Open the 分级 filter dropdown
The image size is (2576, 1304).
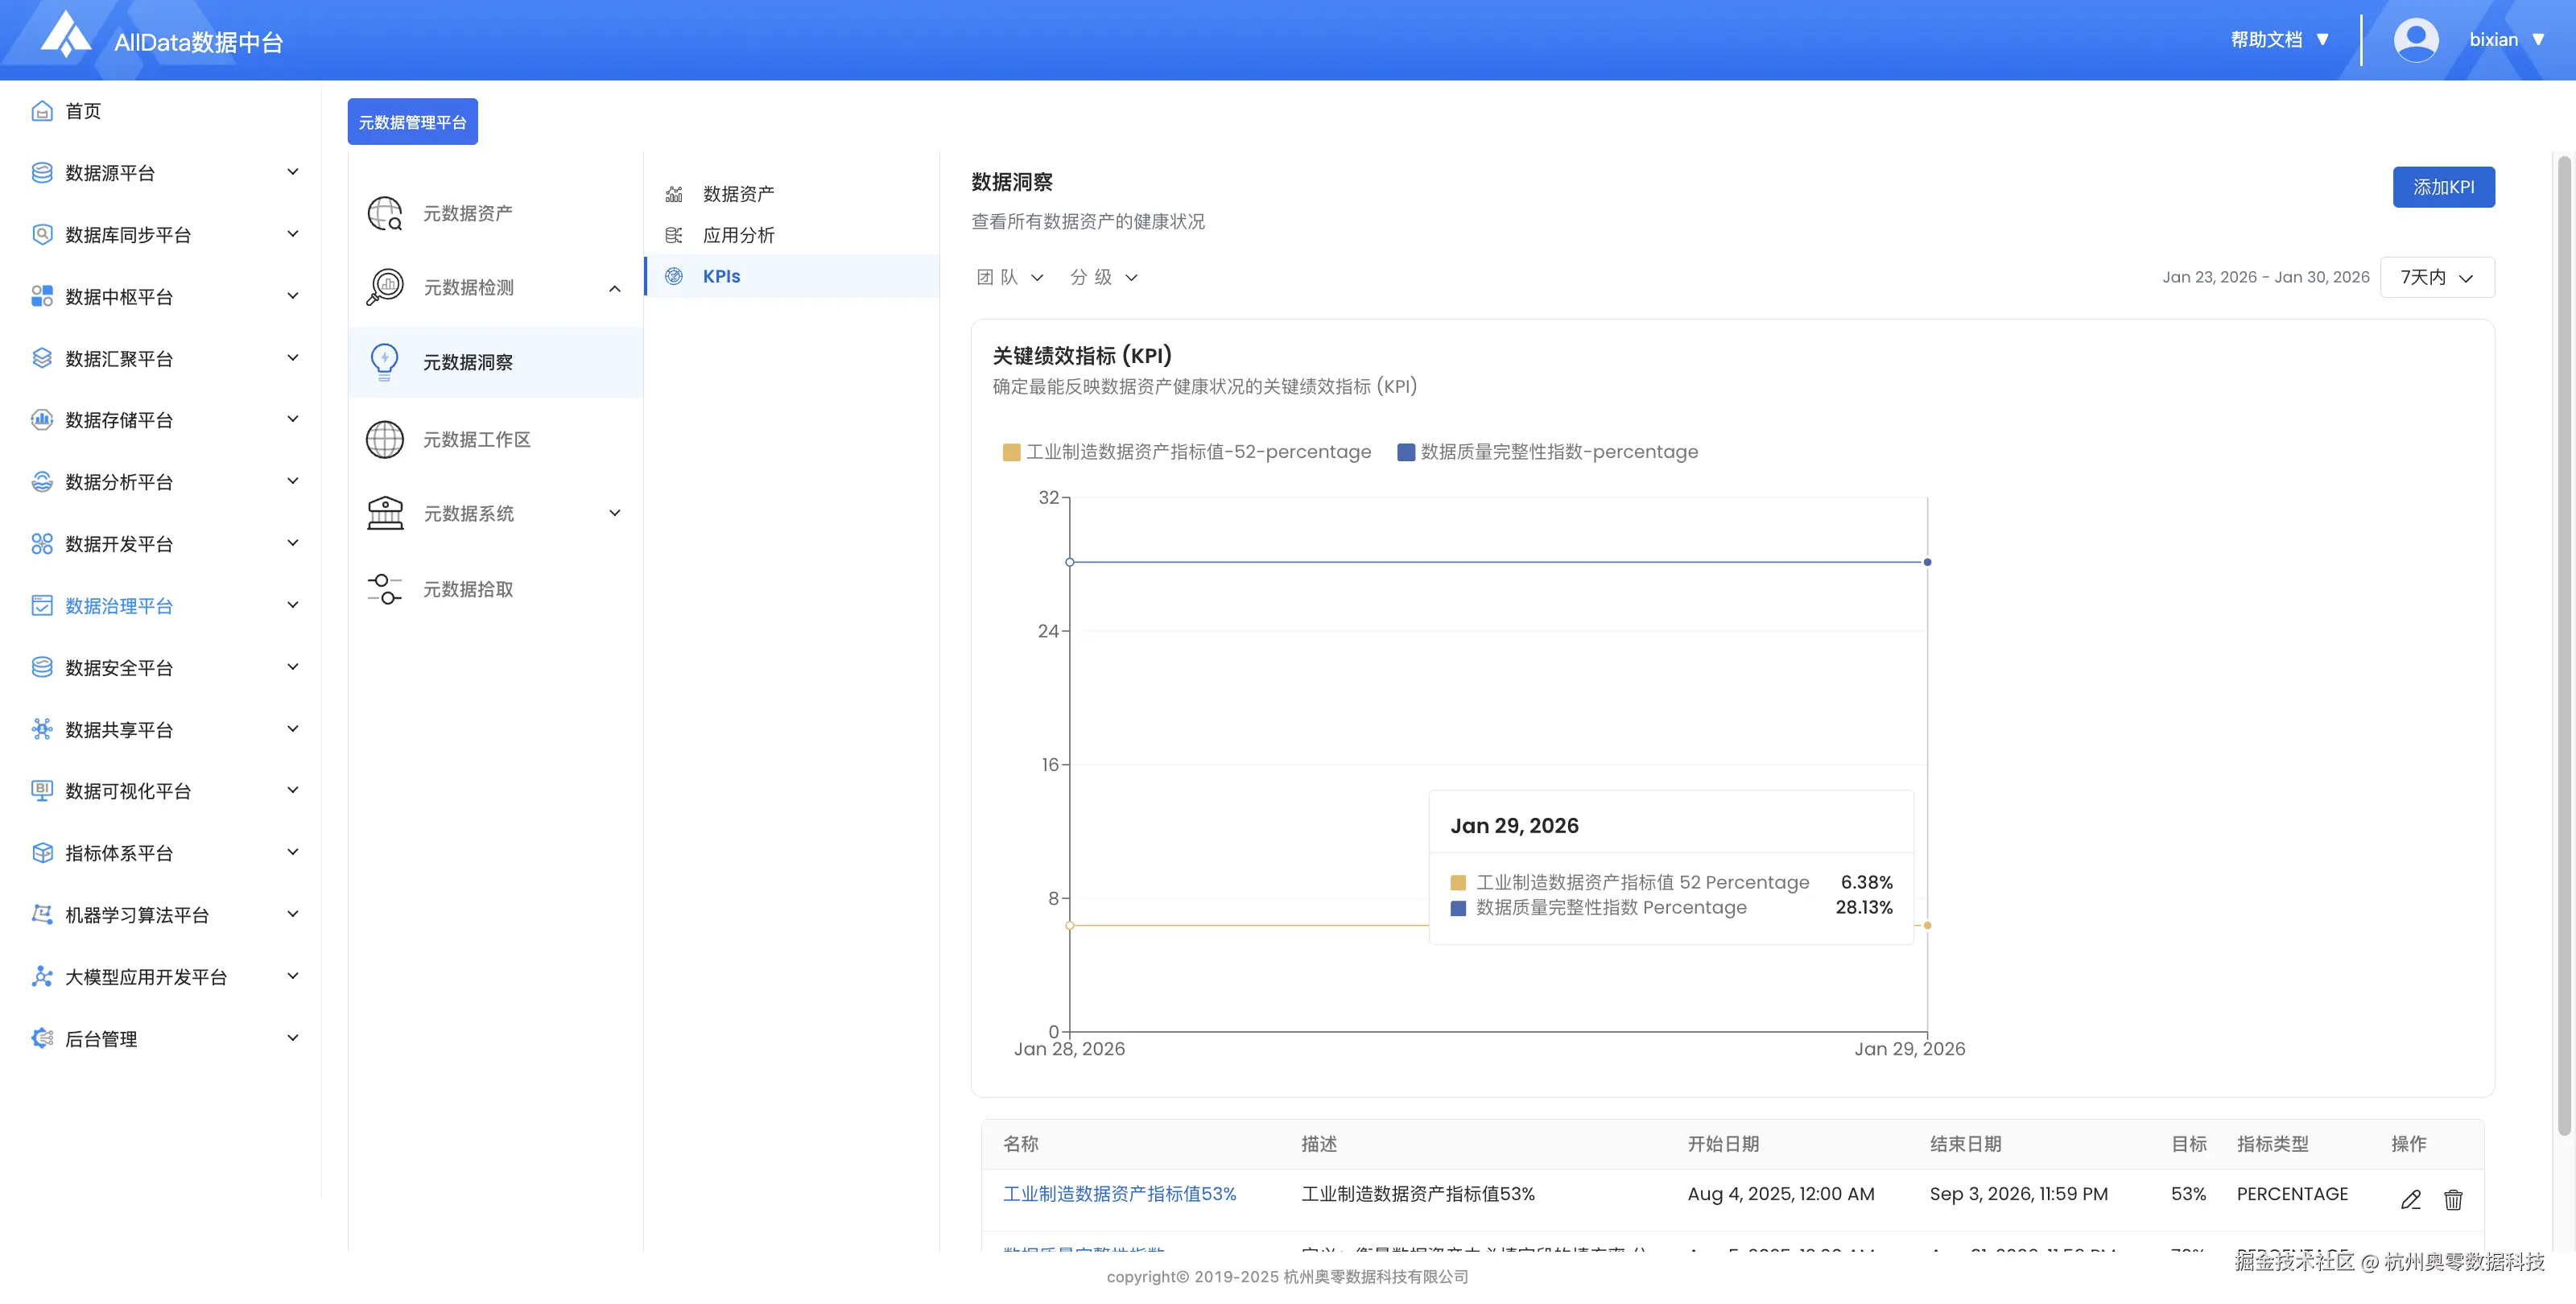tap(1103, 277)
